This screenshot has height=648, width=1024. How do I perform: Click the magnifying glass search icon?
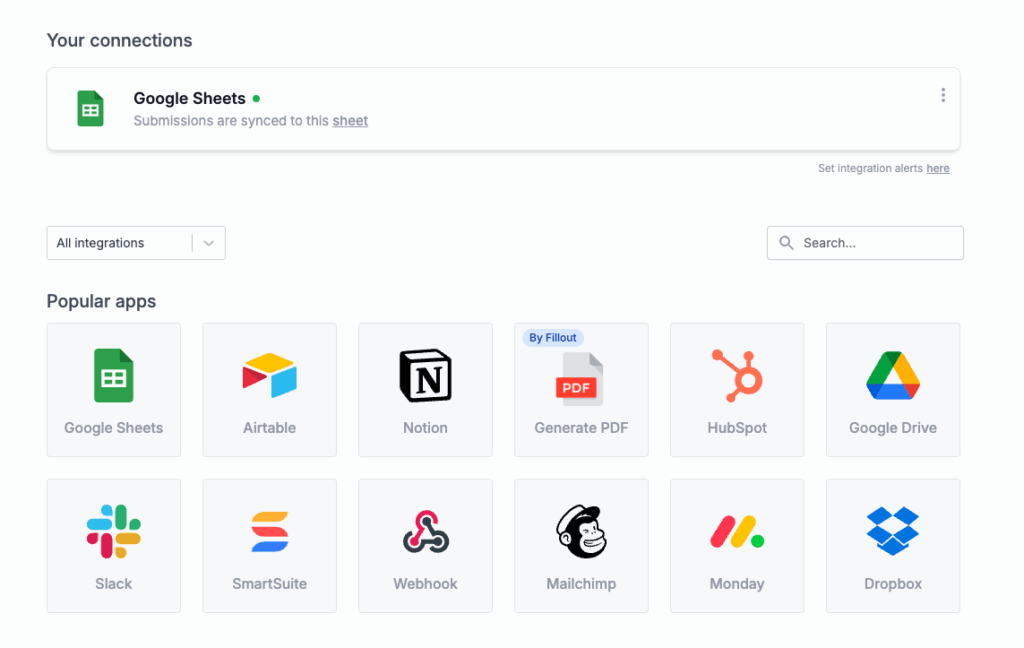tap(787, 243)
